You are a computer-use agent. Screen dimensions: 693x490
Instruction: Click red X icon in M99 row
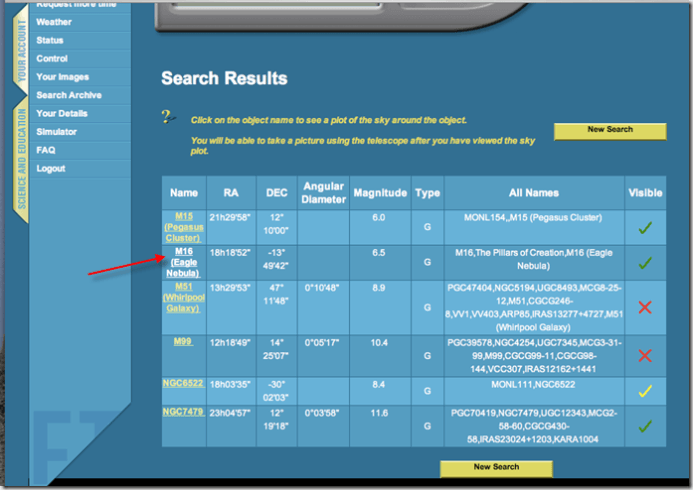[645, 355]
